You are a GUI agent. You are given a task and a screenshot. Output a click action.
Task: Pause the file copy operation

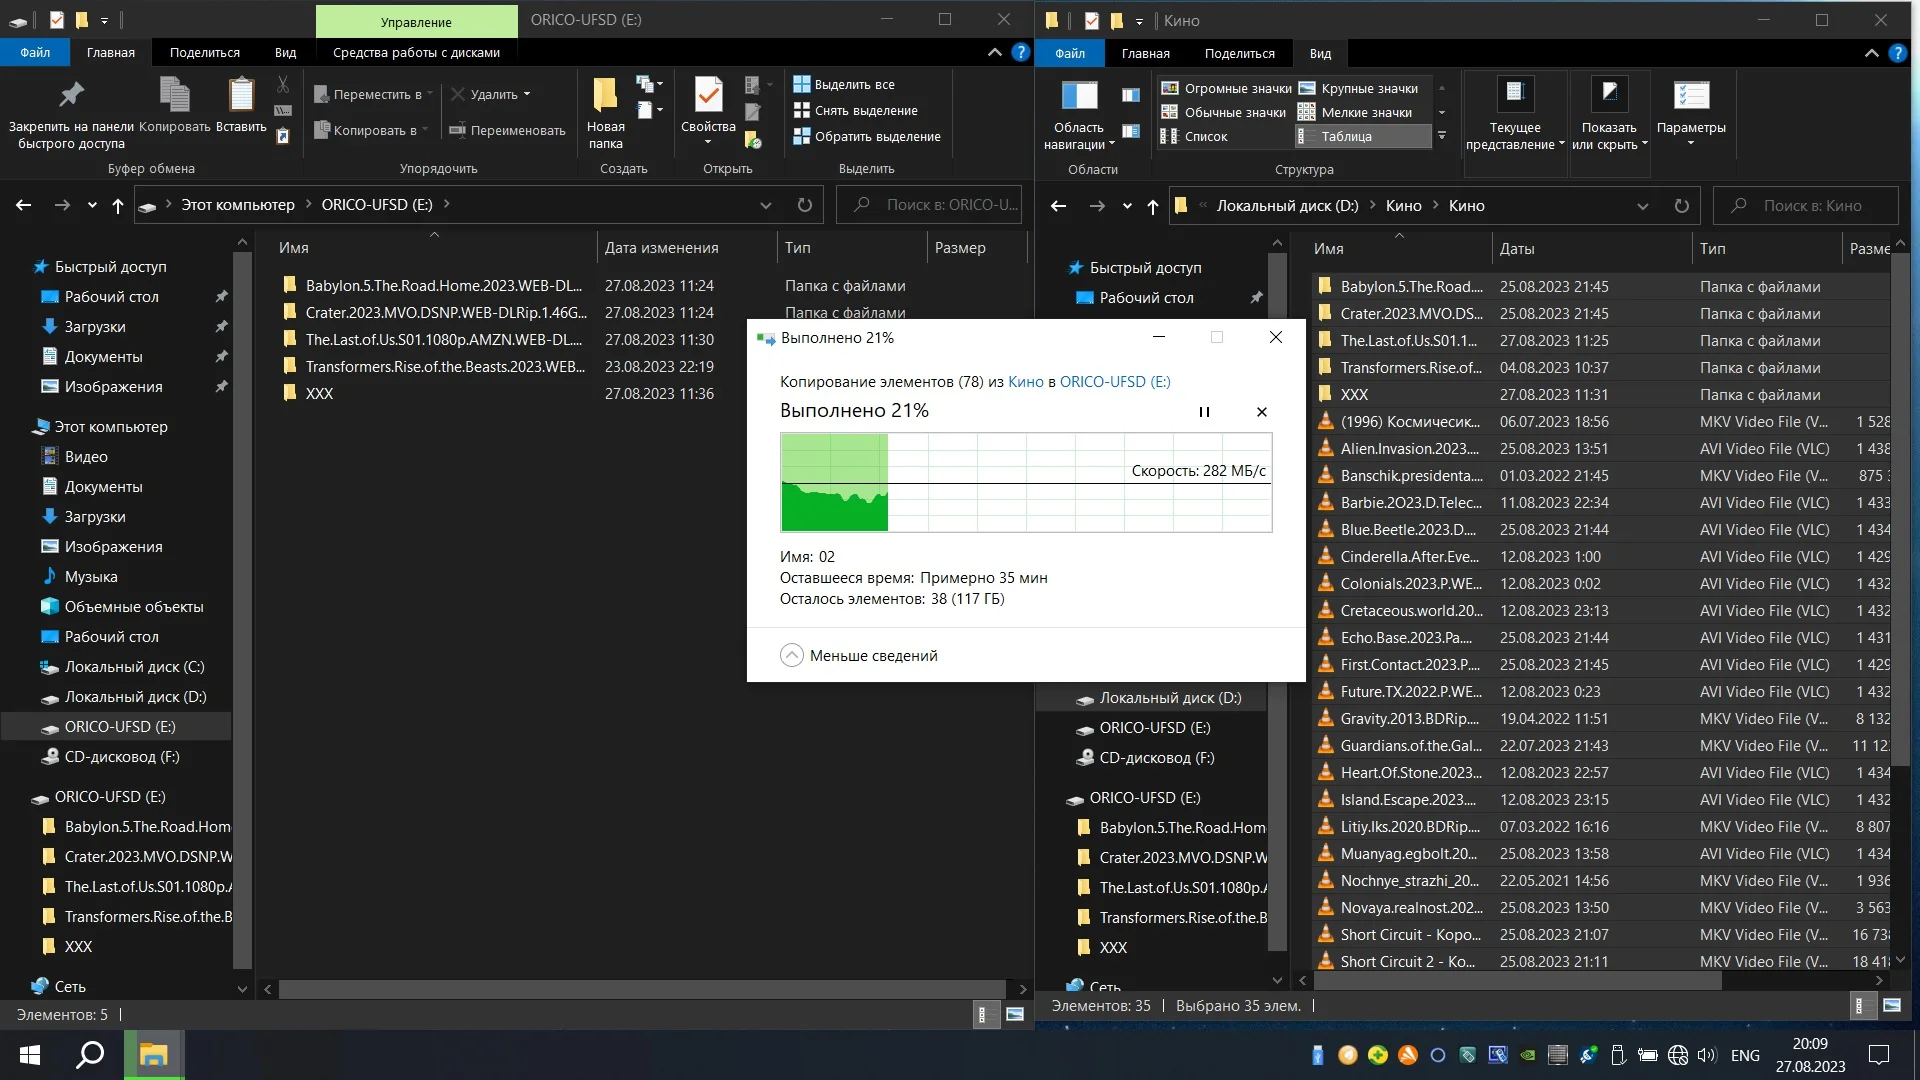click(1204, 412)
